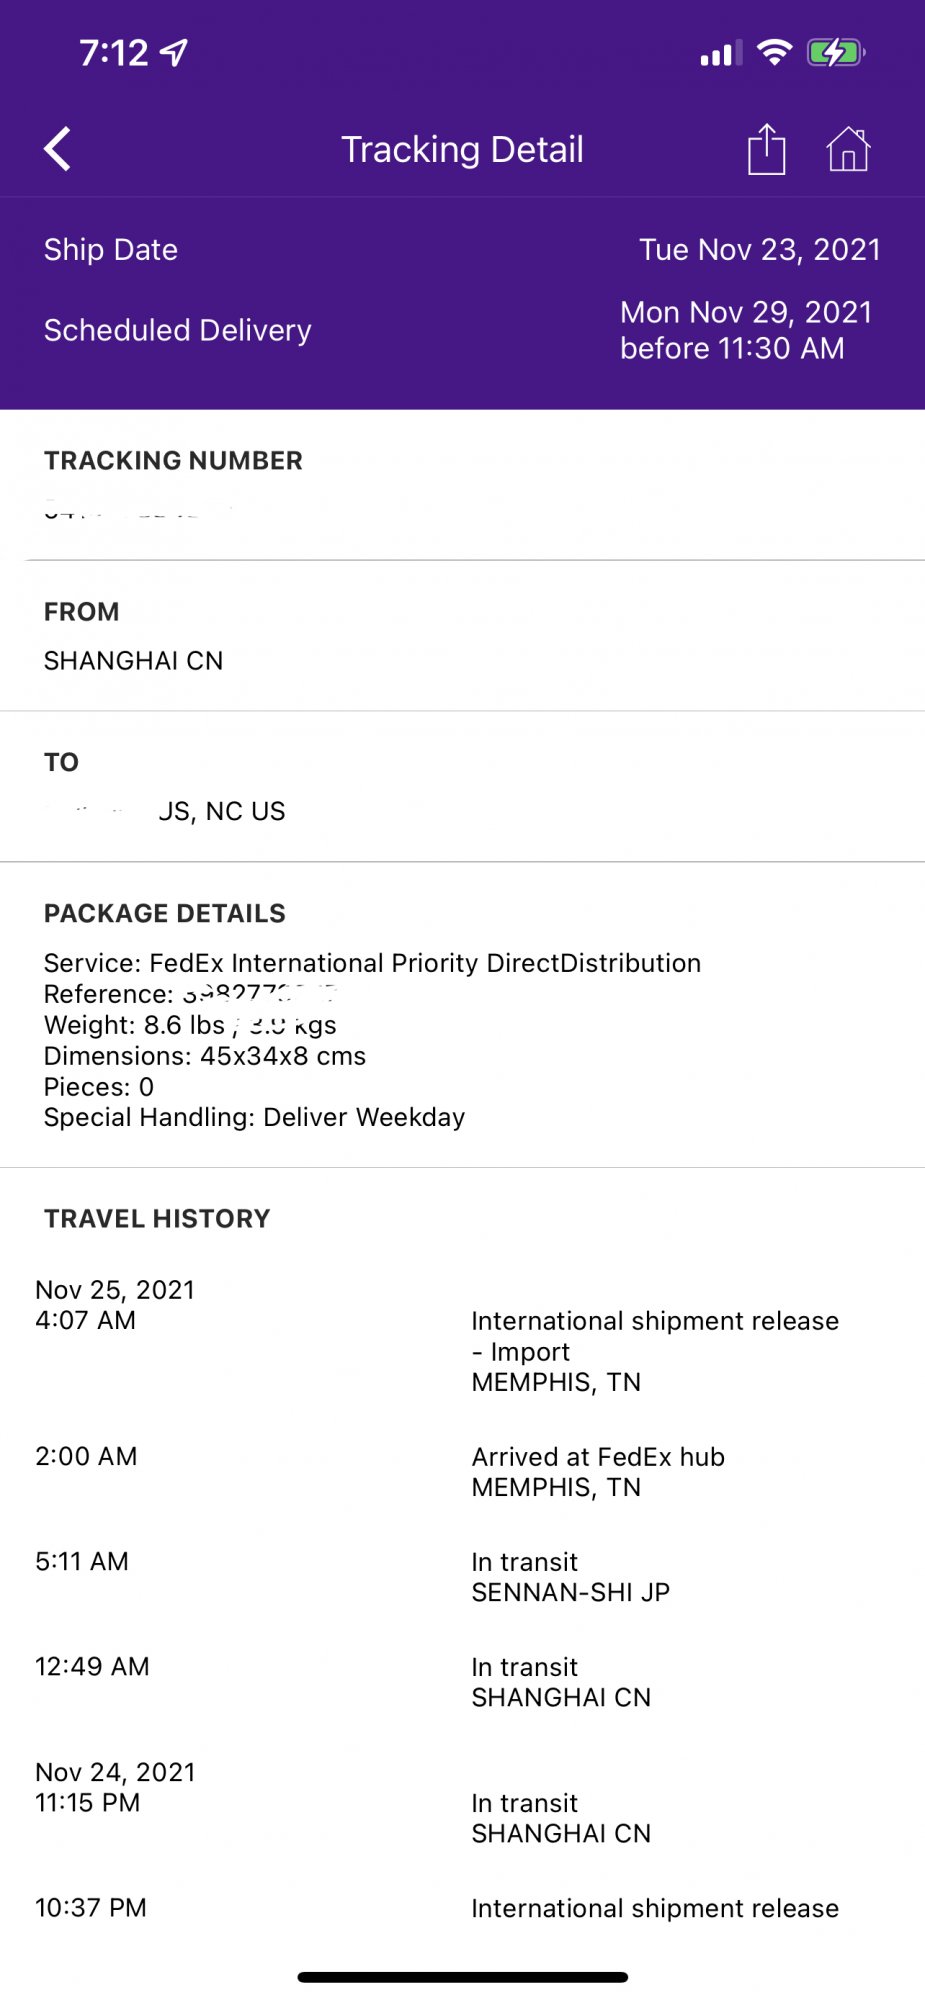Open the share sheet icon

[x=766, y=150]
